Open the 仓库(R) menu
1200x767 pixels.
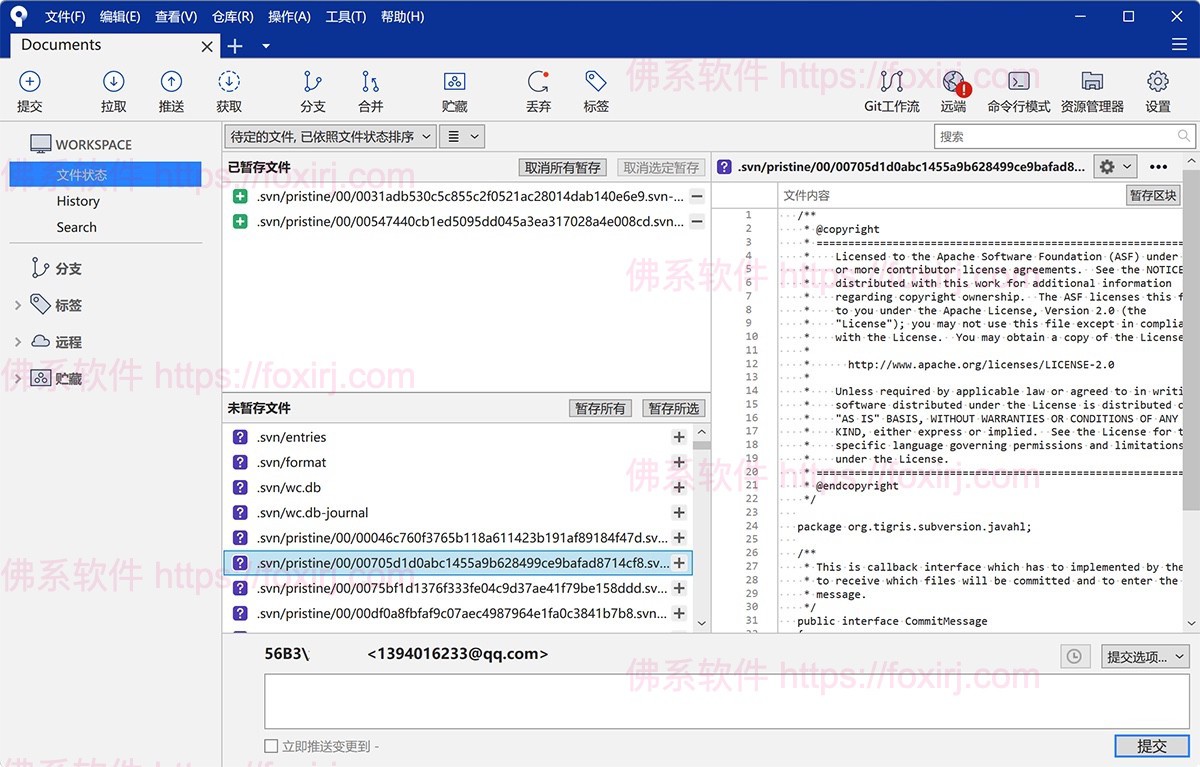point(231,16)
